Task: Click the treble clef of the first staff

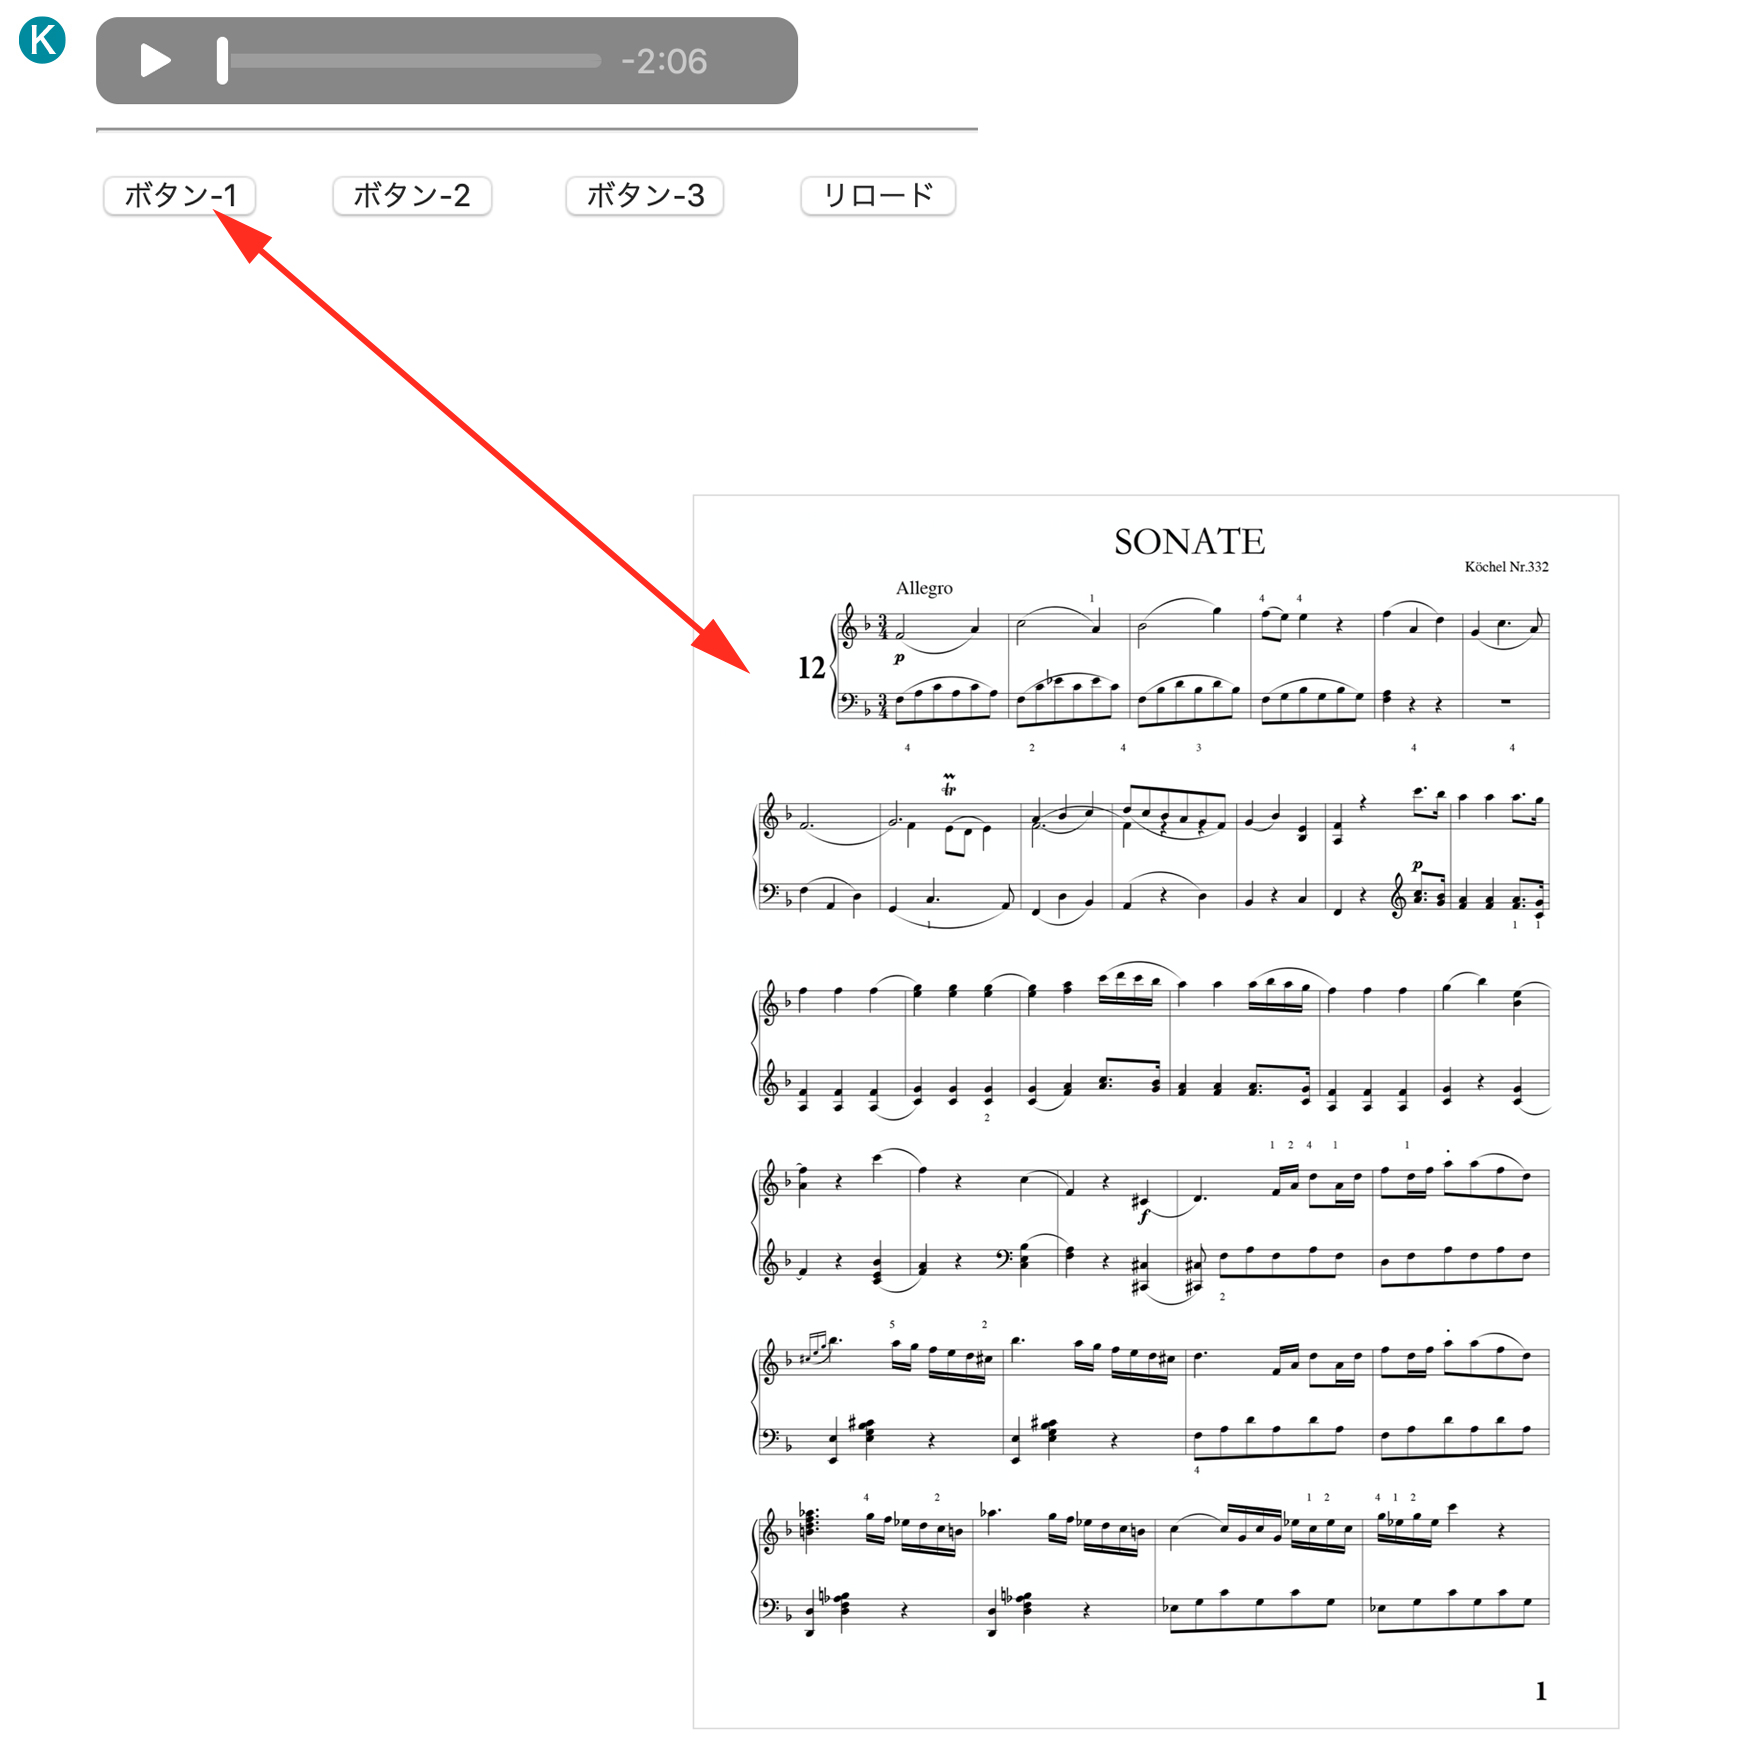Action: click(x=849, y=626)
